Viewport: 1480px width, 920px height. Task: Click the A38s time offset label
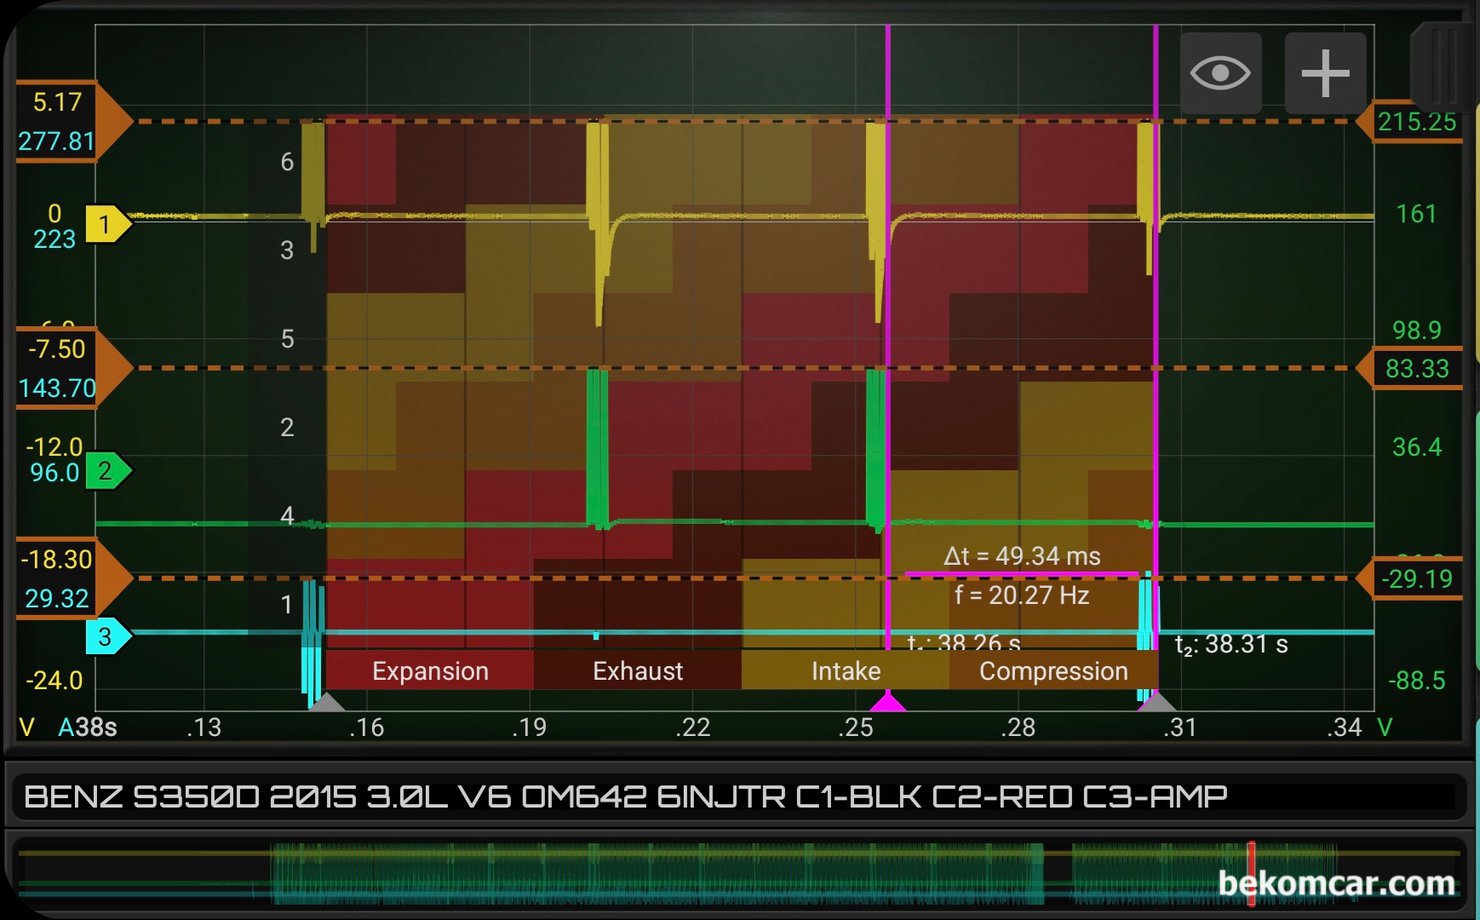[x=87, y=727]
